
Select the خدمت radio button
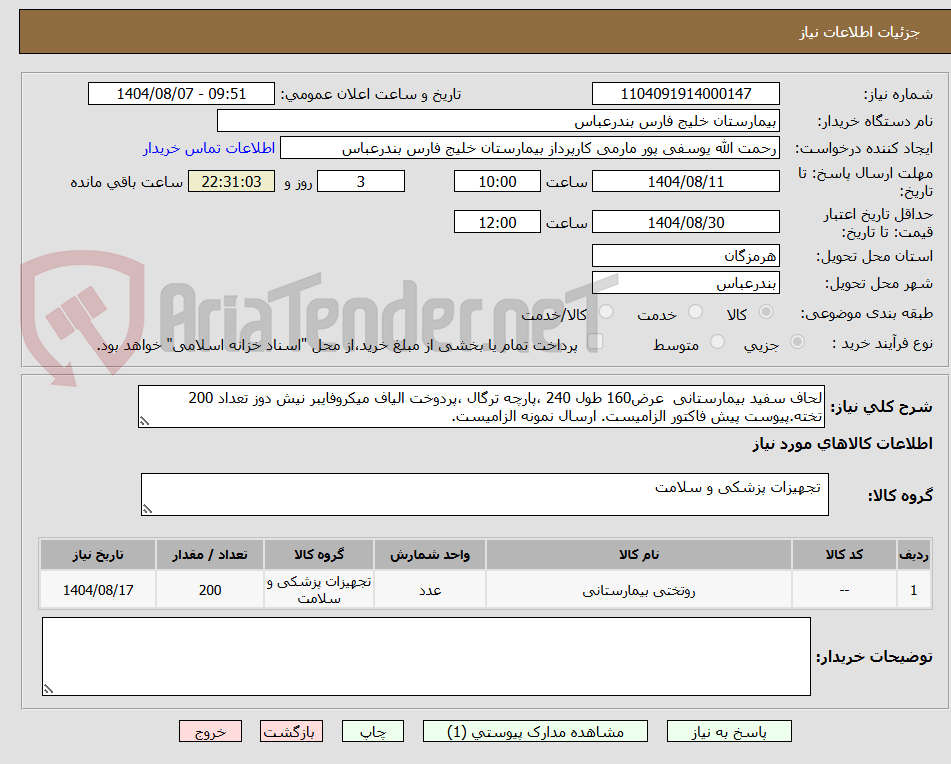pos(697,312)
